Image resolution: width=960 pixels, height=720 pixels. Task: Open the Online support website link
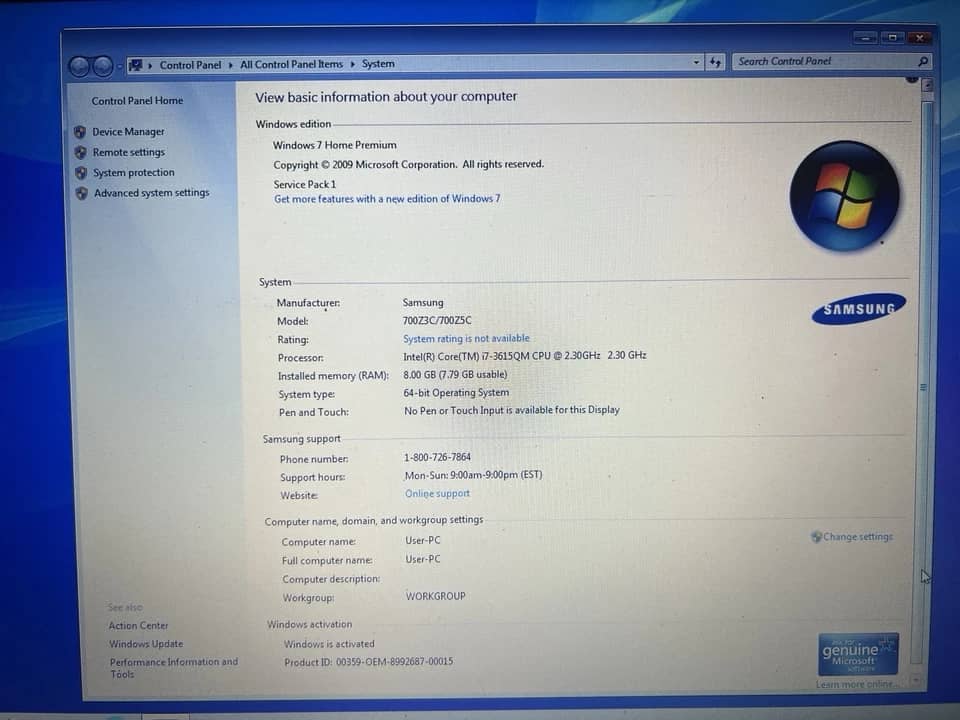pyautogui.click(x=437, y=493)
